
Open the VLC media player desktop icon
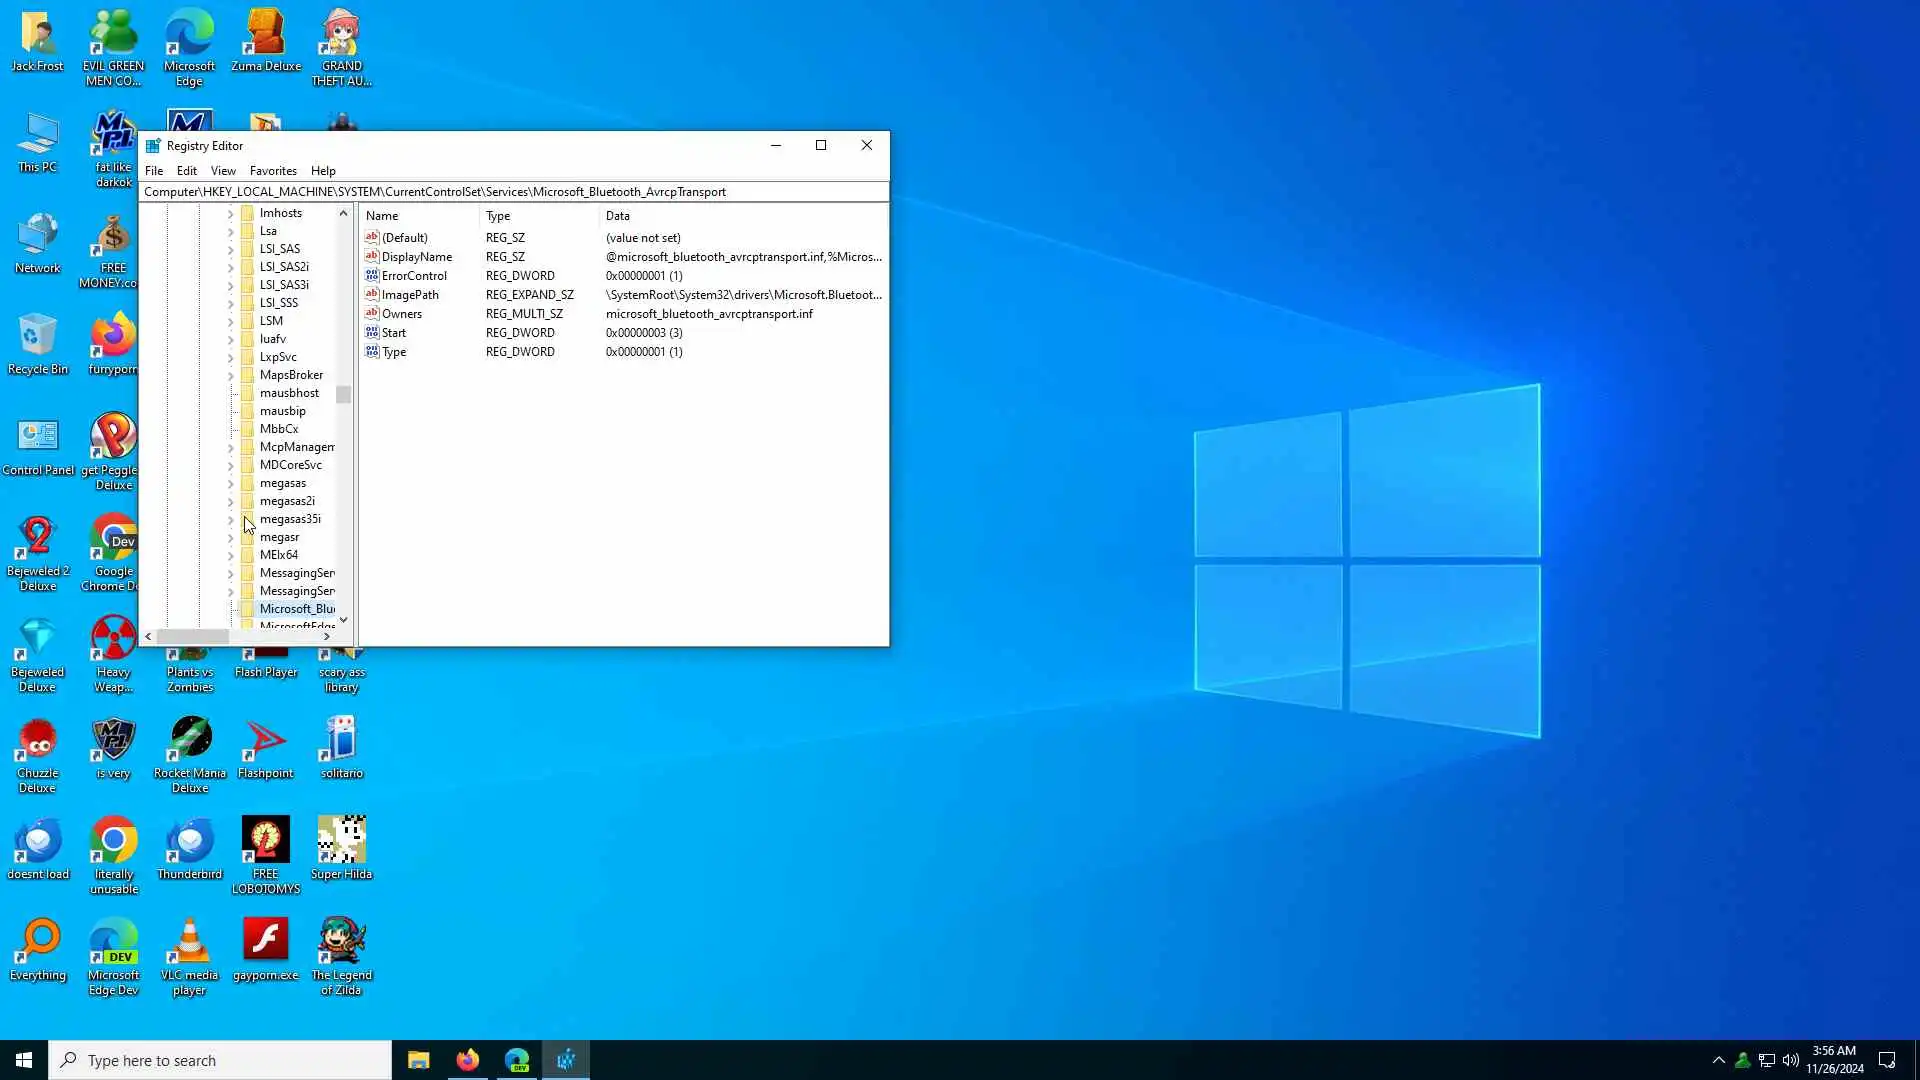pyautogui.click(x=189, y=942)
